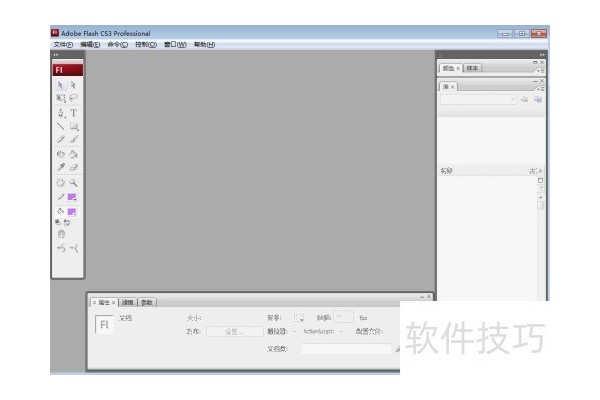Switch to the 样本 swatches tab
This screenshot has width=600, height=400.
pyautogui.click(x=472, y=68)
